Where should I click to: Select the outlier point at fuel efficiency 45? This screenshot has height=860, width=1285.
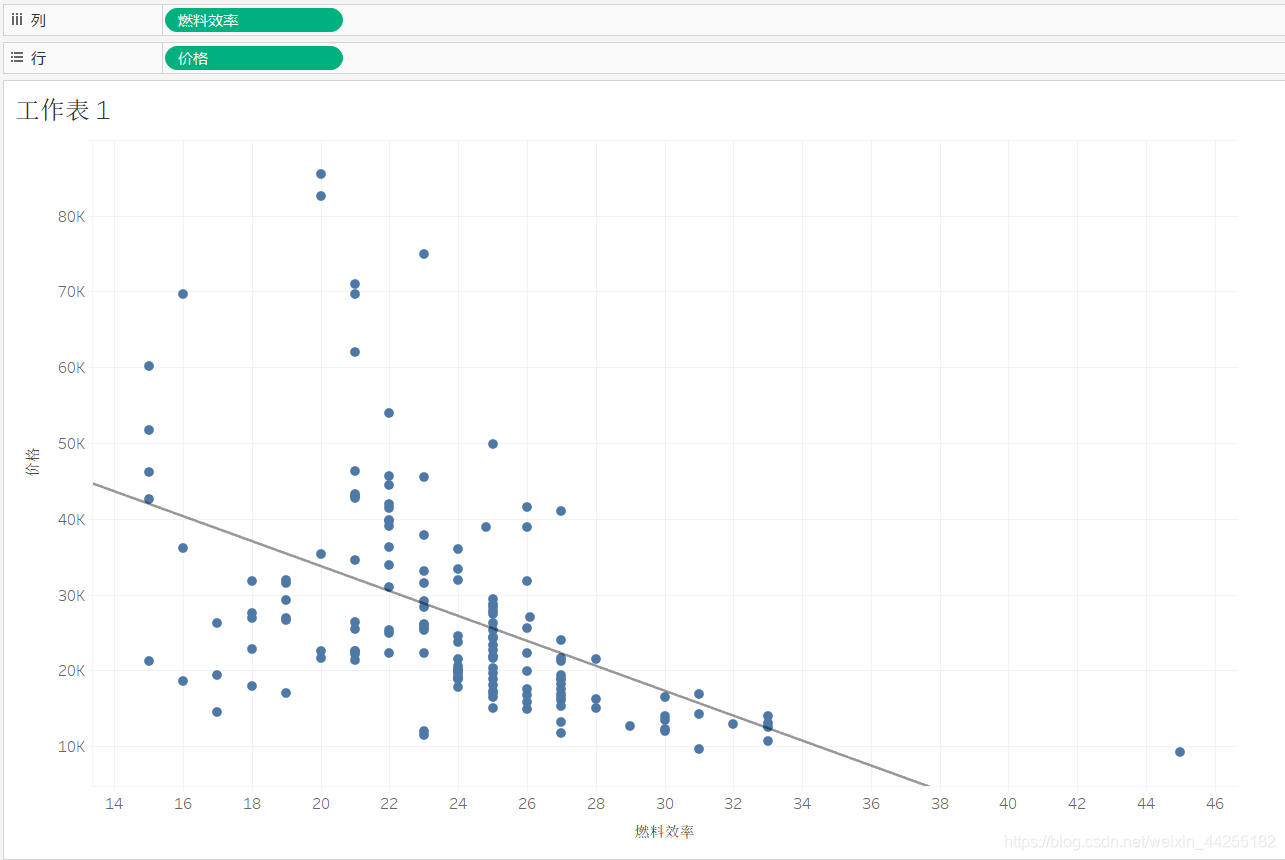click(1180, 752)
